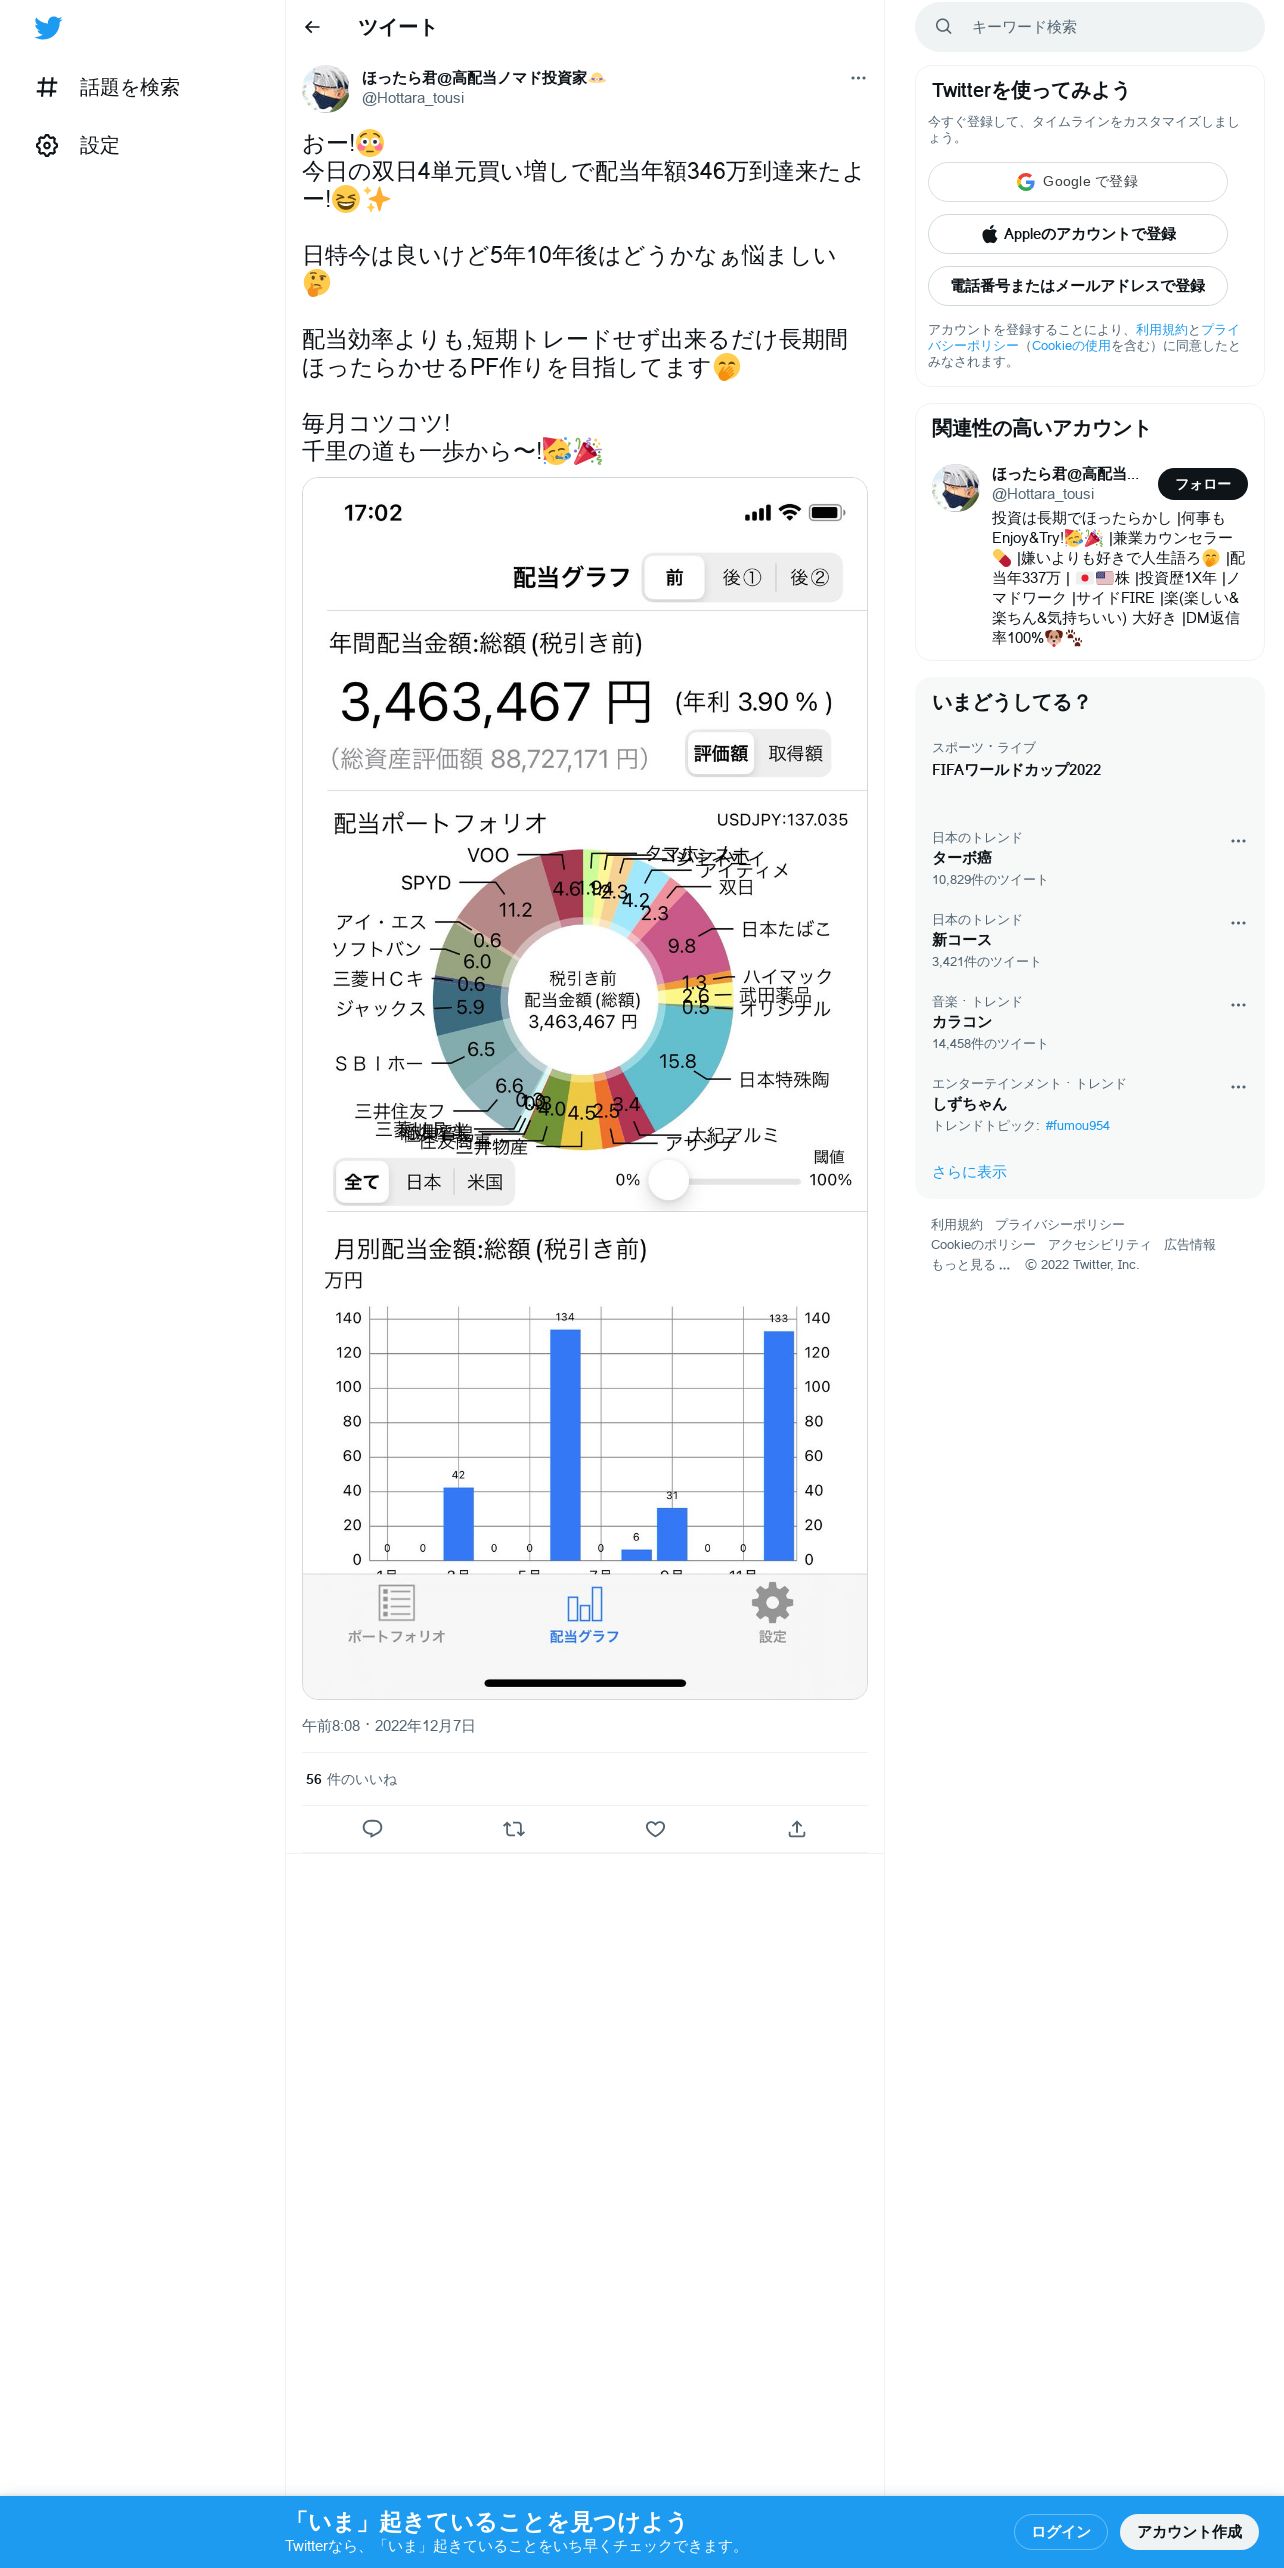Image resolution: width=1284 pixels, height=2568 pixels.
Task: Open the Cookieの使用 link
Action: click(x=1071, y=345)
